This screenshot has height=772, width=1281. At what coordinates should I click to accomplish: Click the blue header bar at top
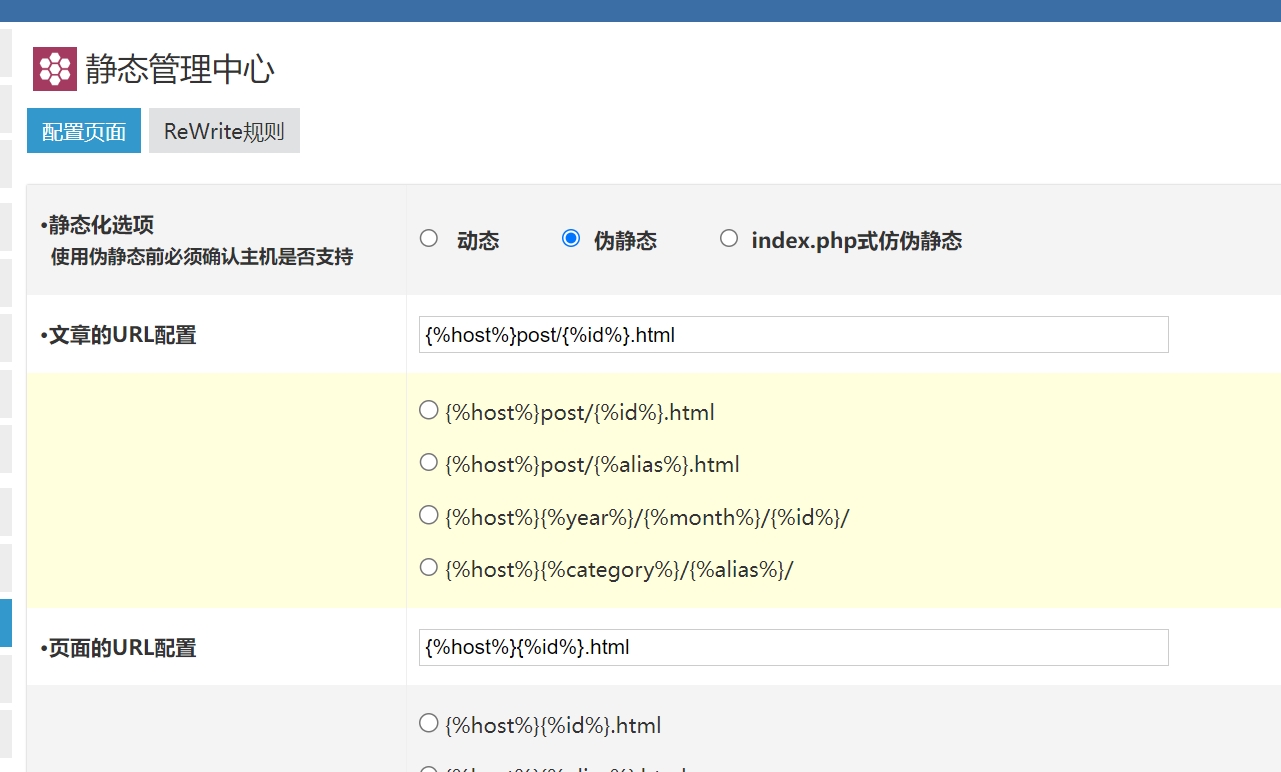[x=640, y=10]
